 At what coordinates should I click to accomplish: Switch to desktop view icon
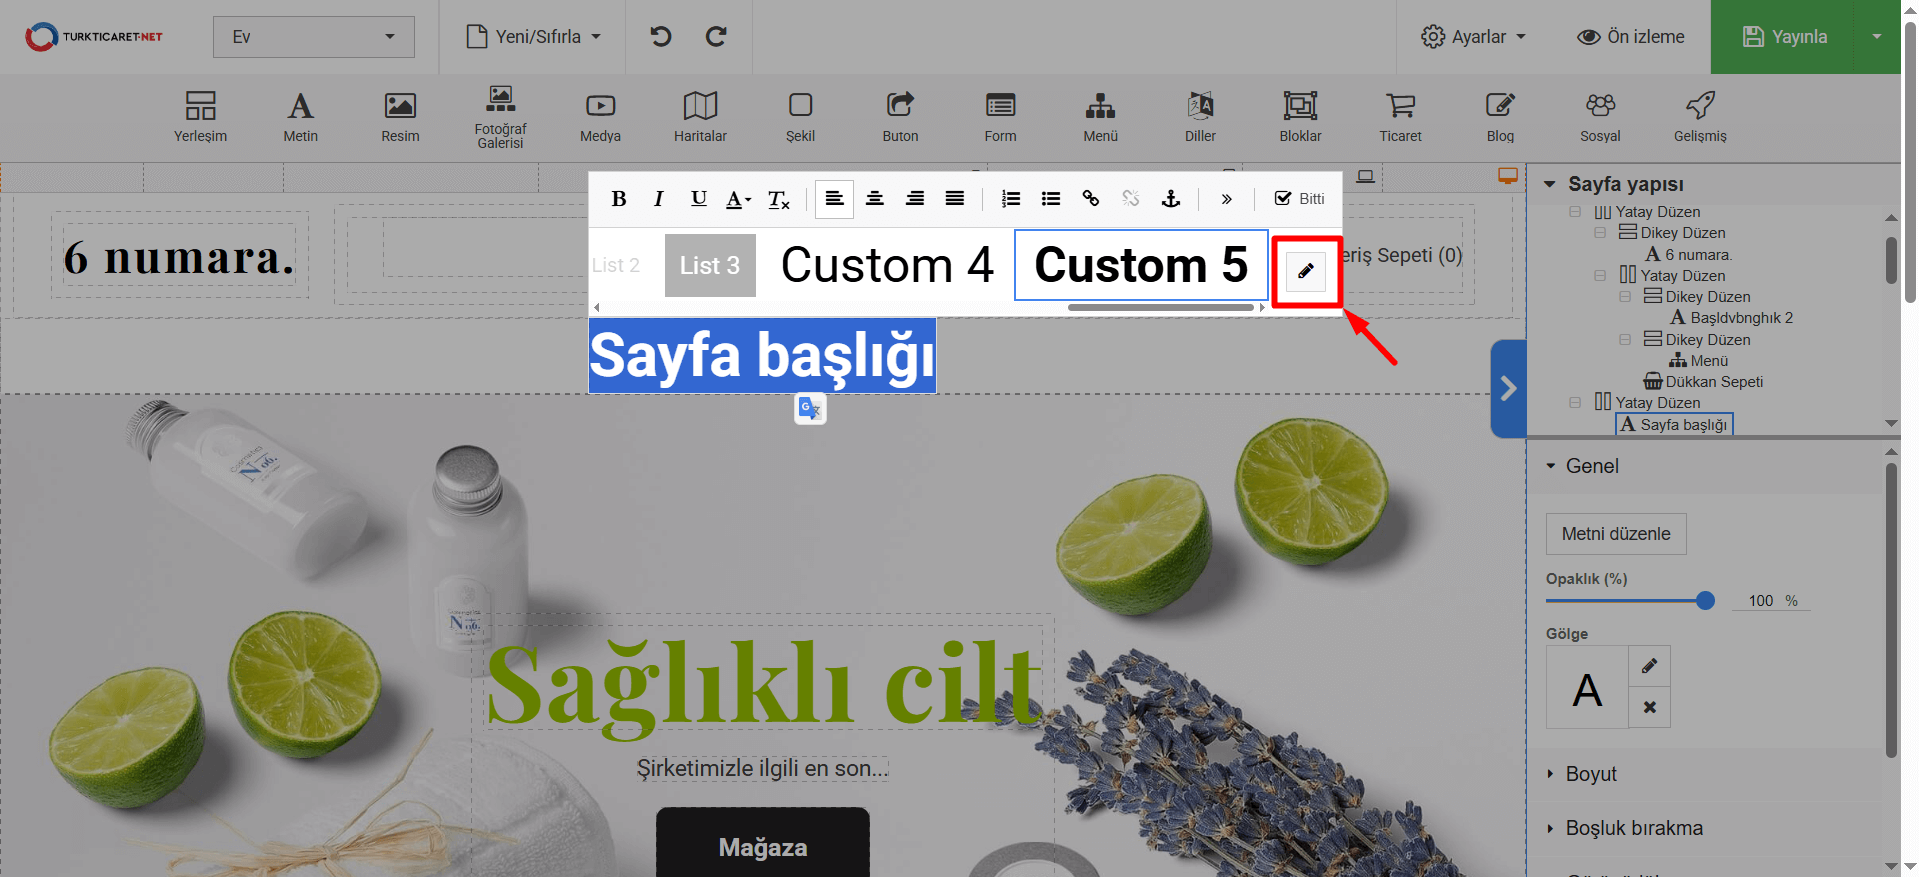1508,176
